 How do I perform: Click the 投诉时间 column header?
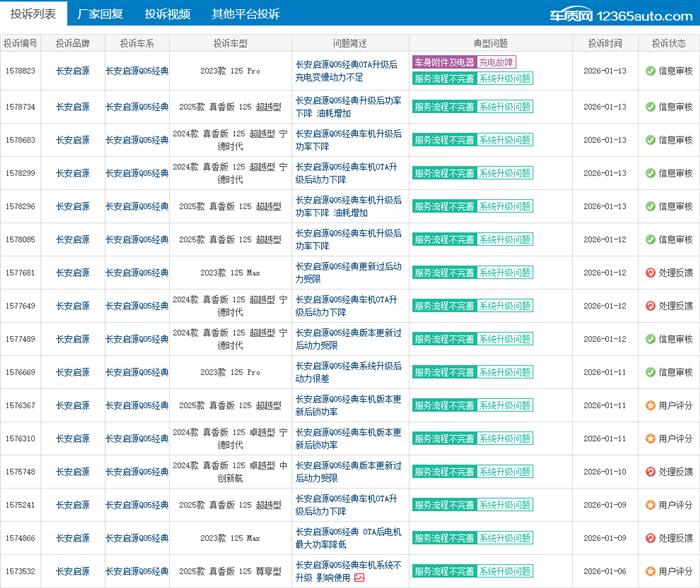pyautogui.click(x=604, y=43)
